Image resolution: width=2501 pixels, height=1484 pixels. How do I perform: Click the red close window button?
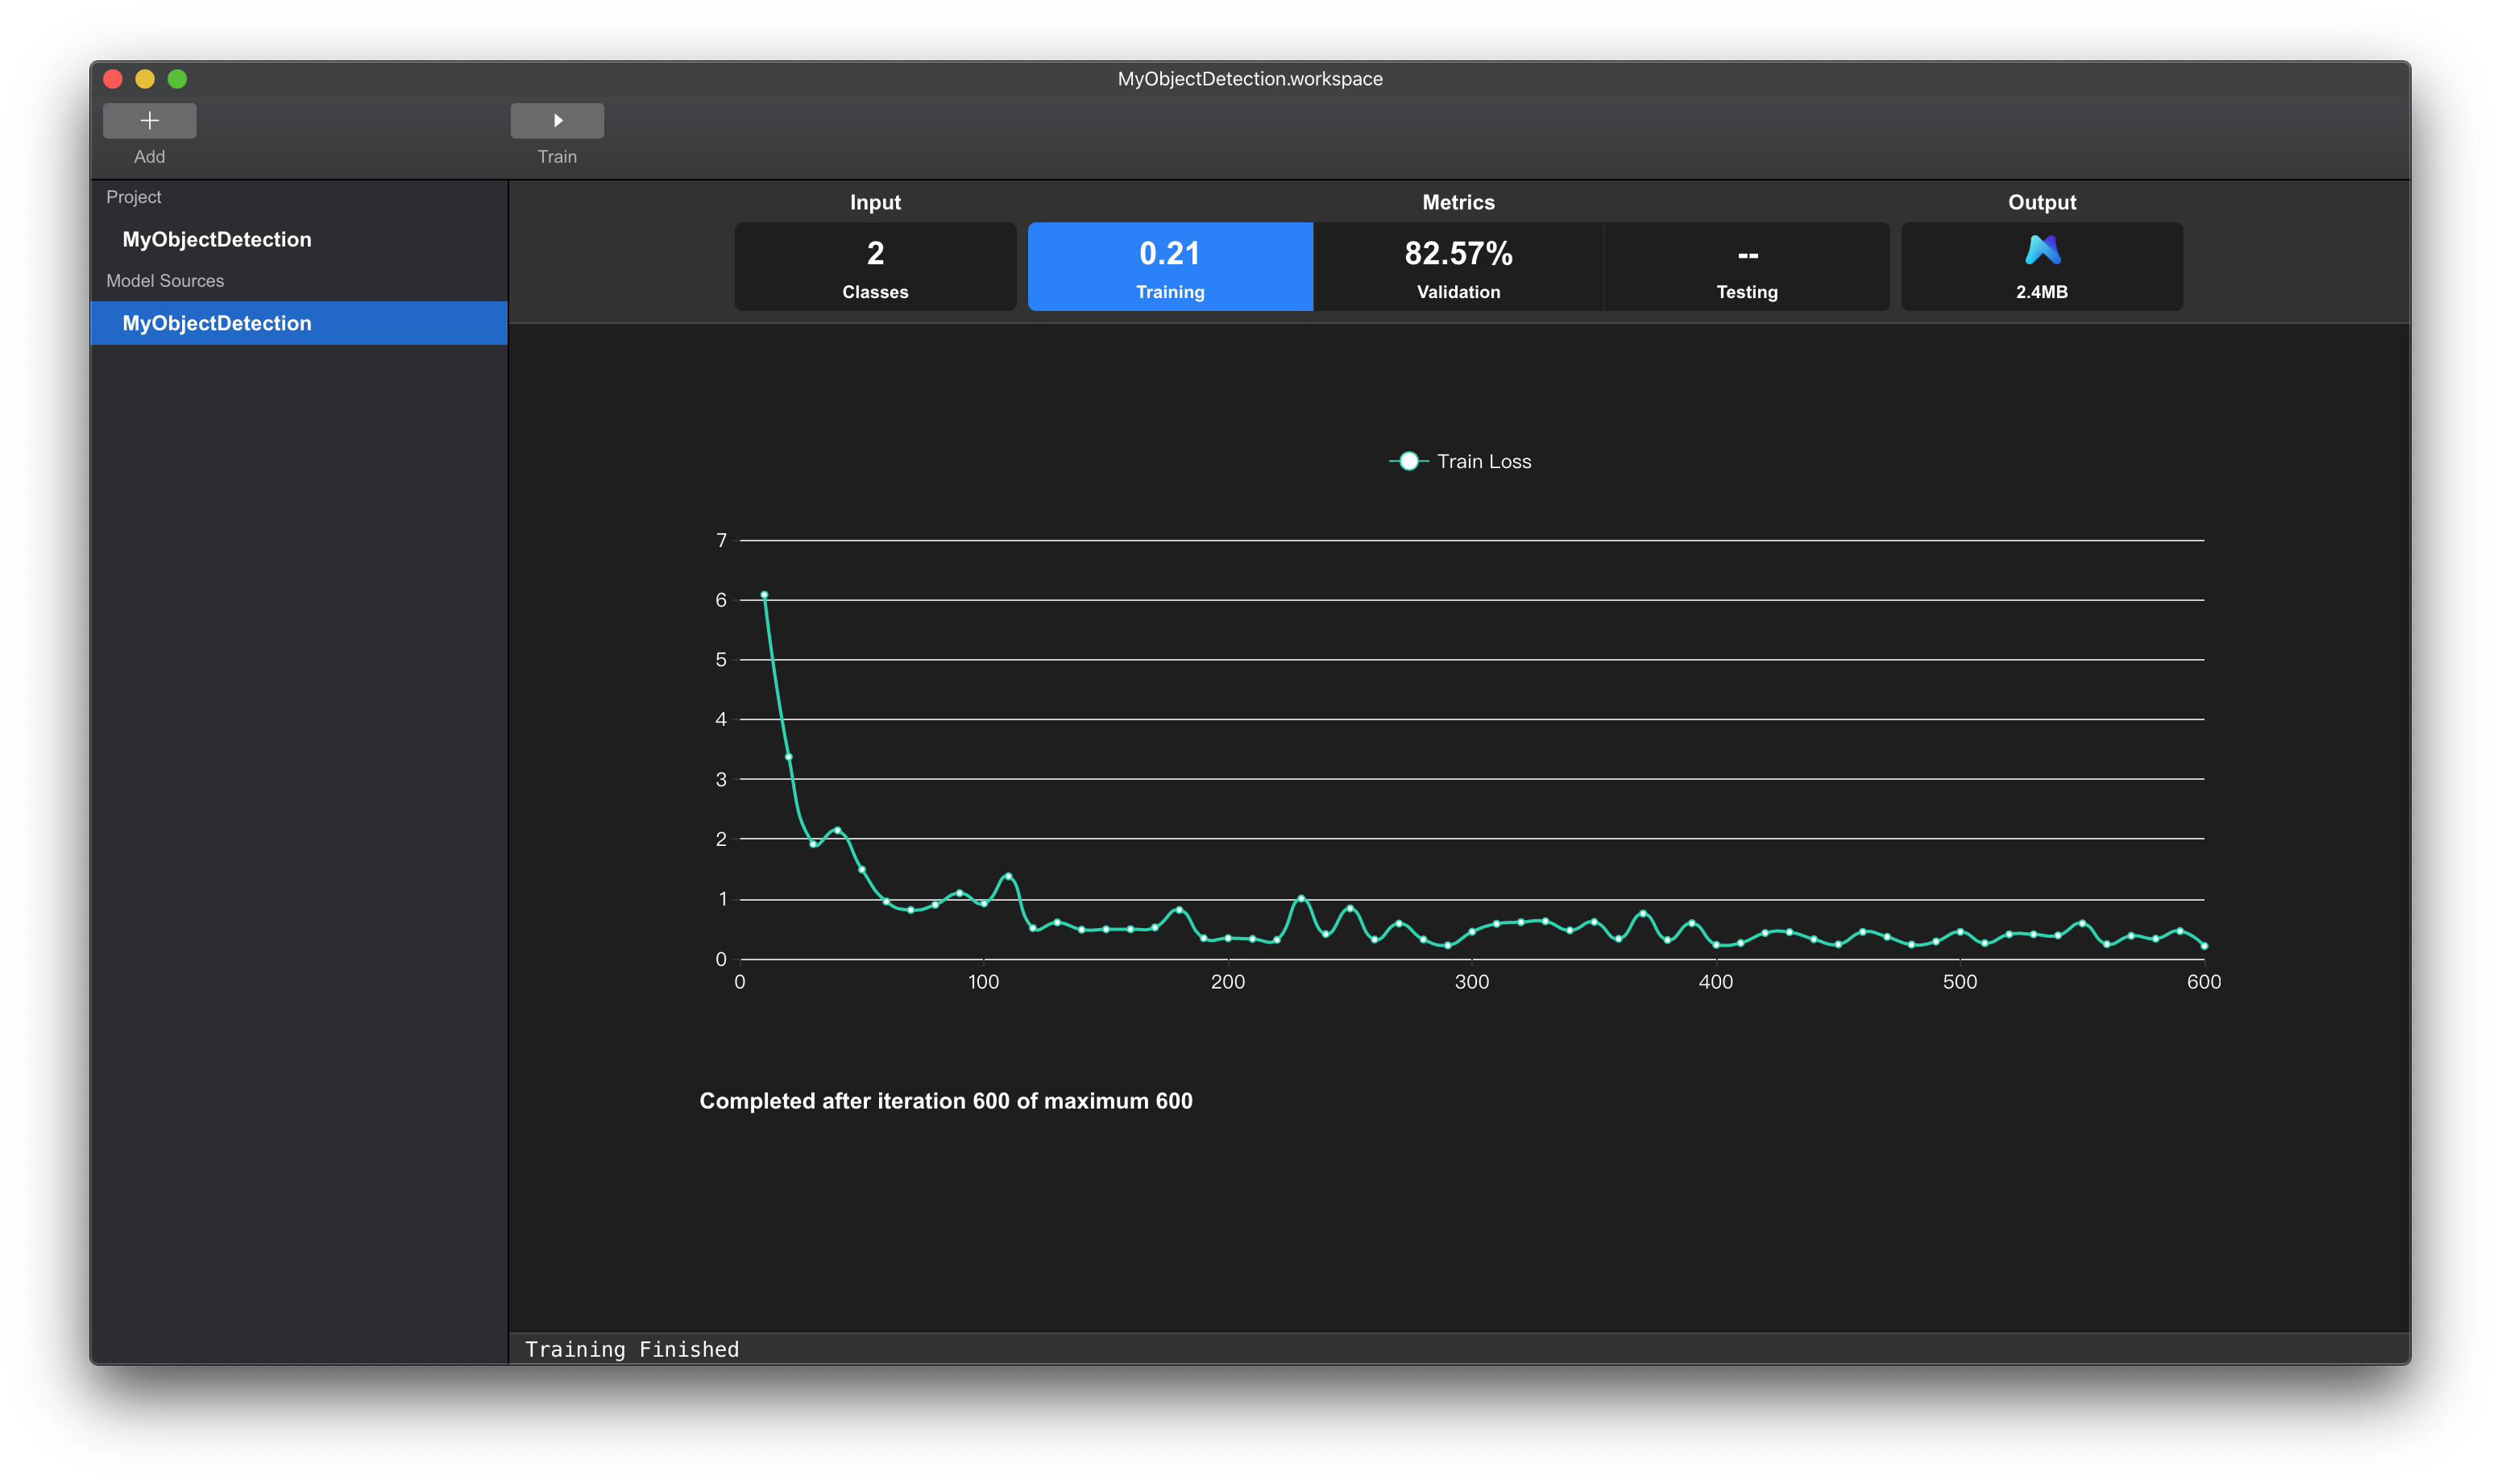pyautogui.click(x=113, y=79)
